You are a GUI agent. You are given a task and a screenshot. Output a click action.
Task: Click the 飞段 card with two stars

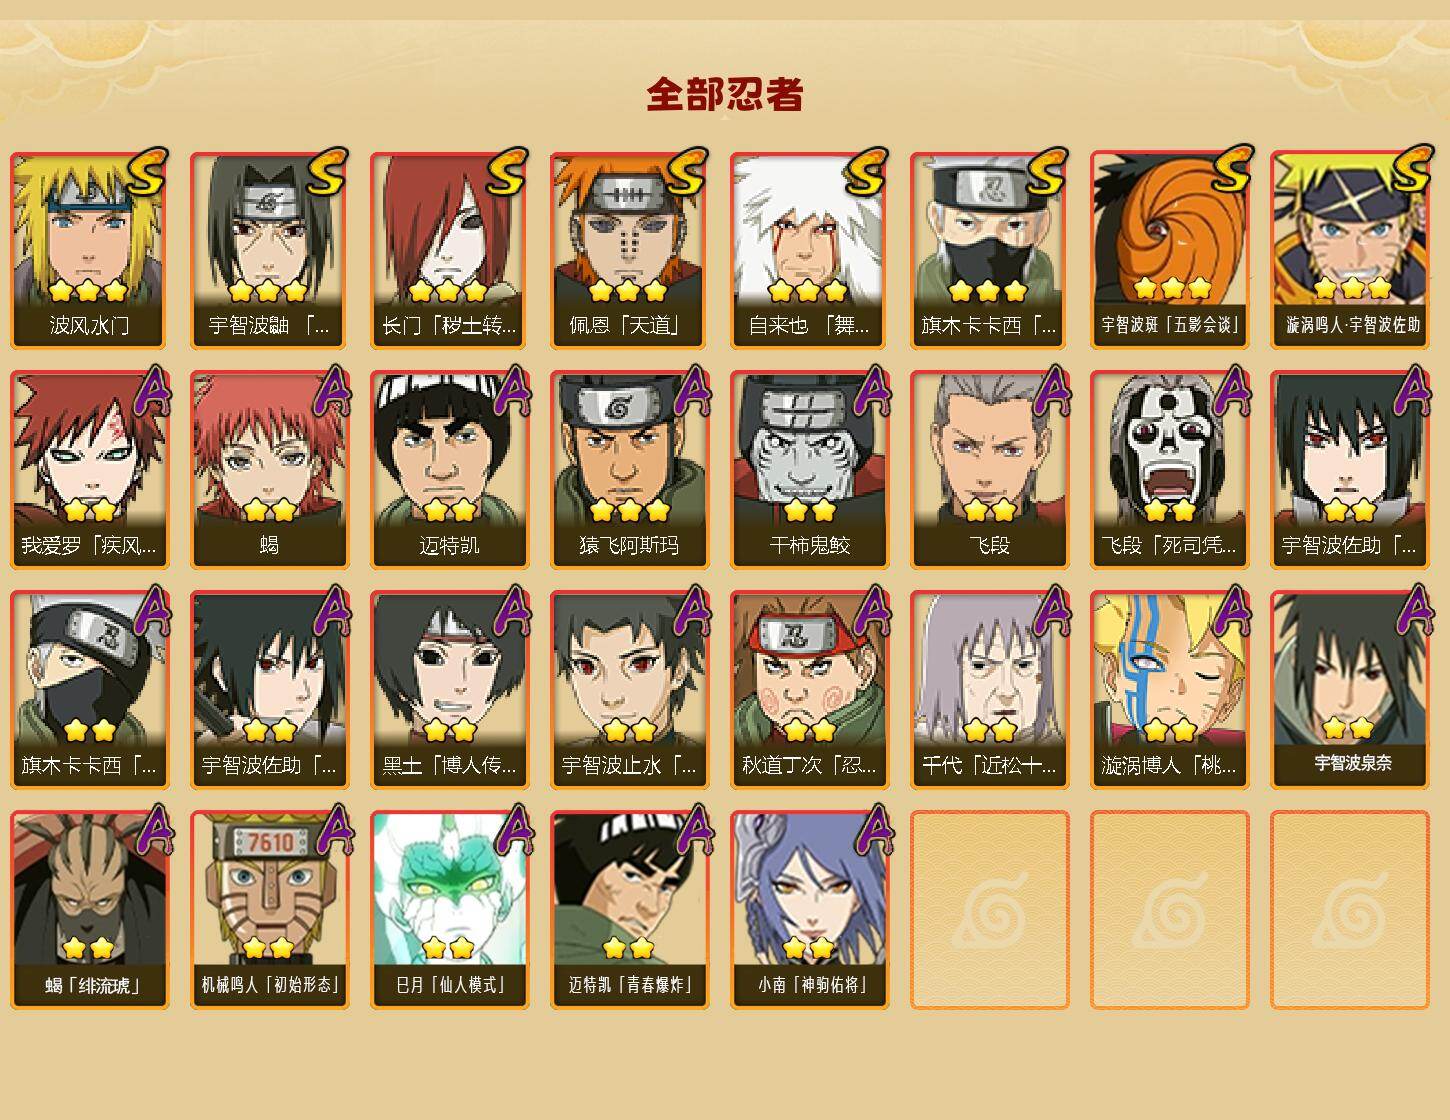pos(989,470)
